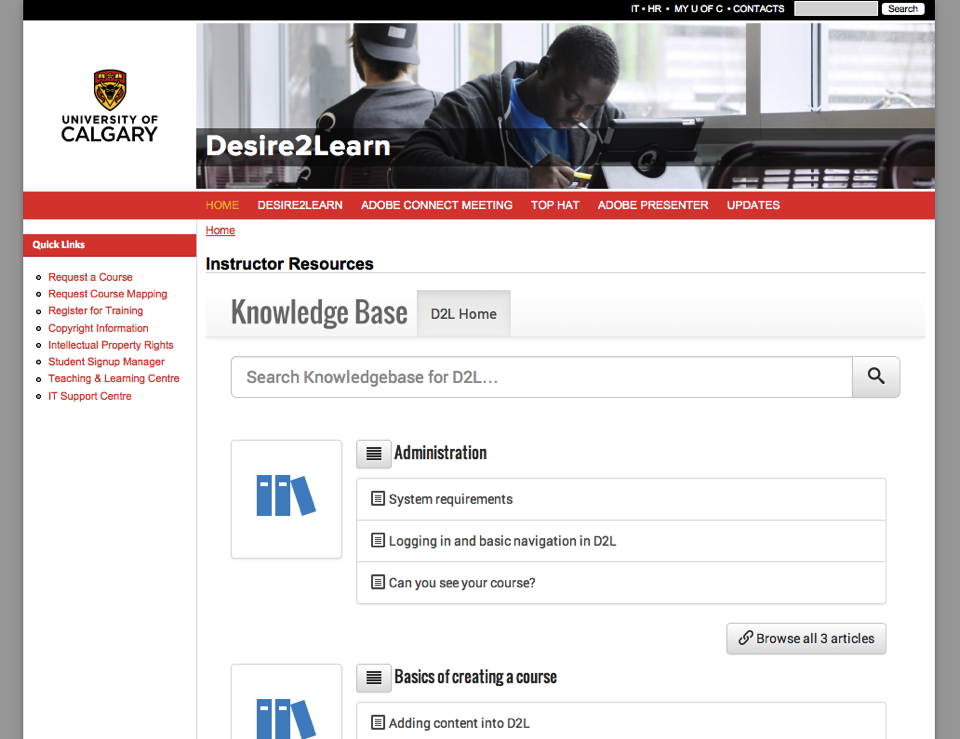Open the Top Hat menu item

[555, 205]
